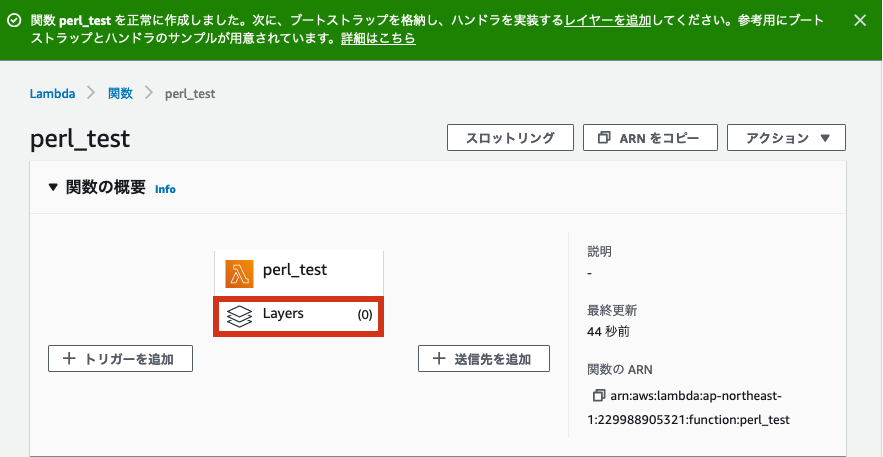Click the ARN をコピー button

click(650, 138)
